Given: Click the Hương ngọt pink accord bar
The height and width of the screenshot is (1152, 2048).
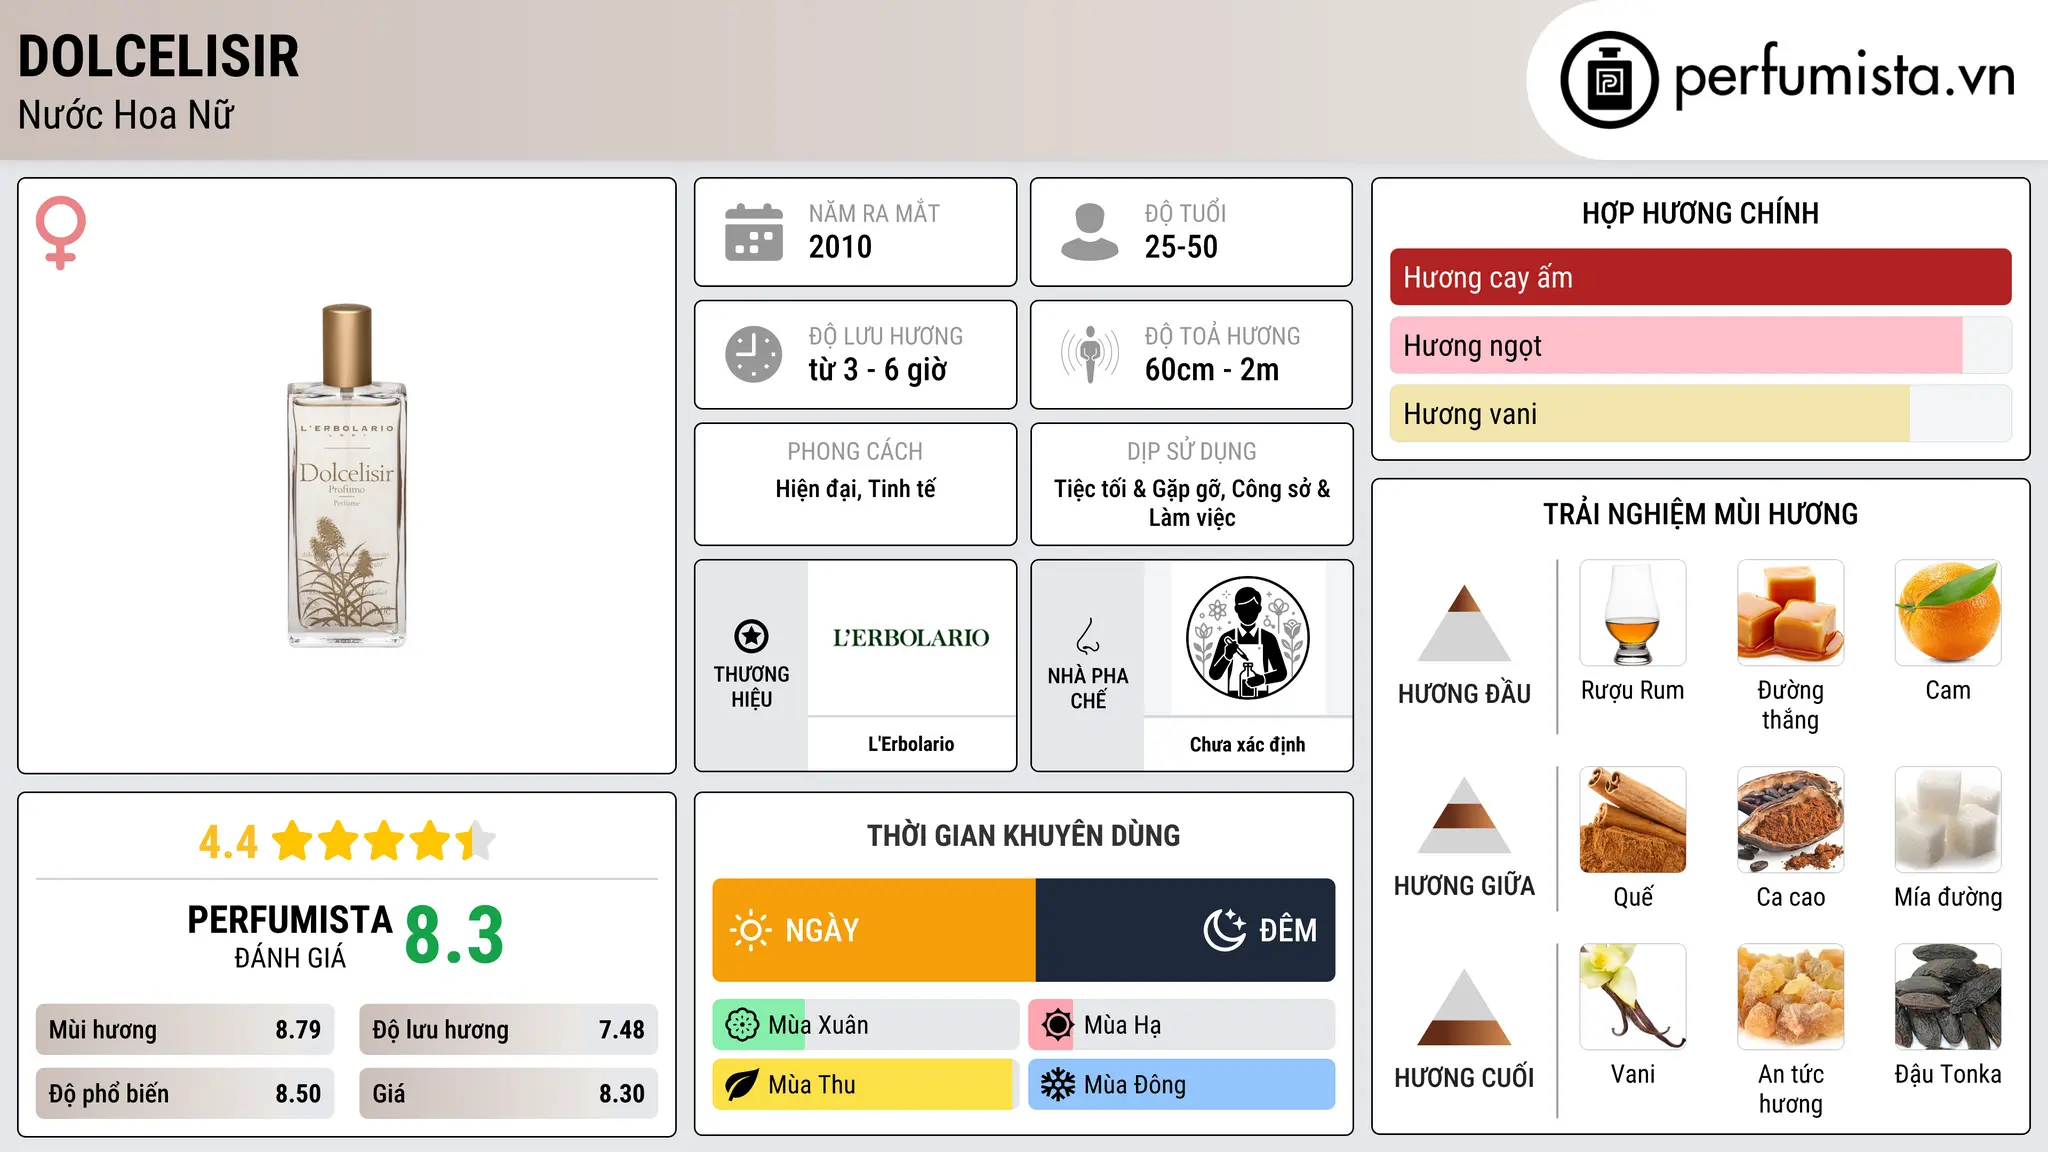Looking at the screenshot, I should click(1701, 345).
